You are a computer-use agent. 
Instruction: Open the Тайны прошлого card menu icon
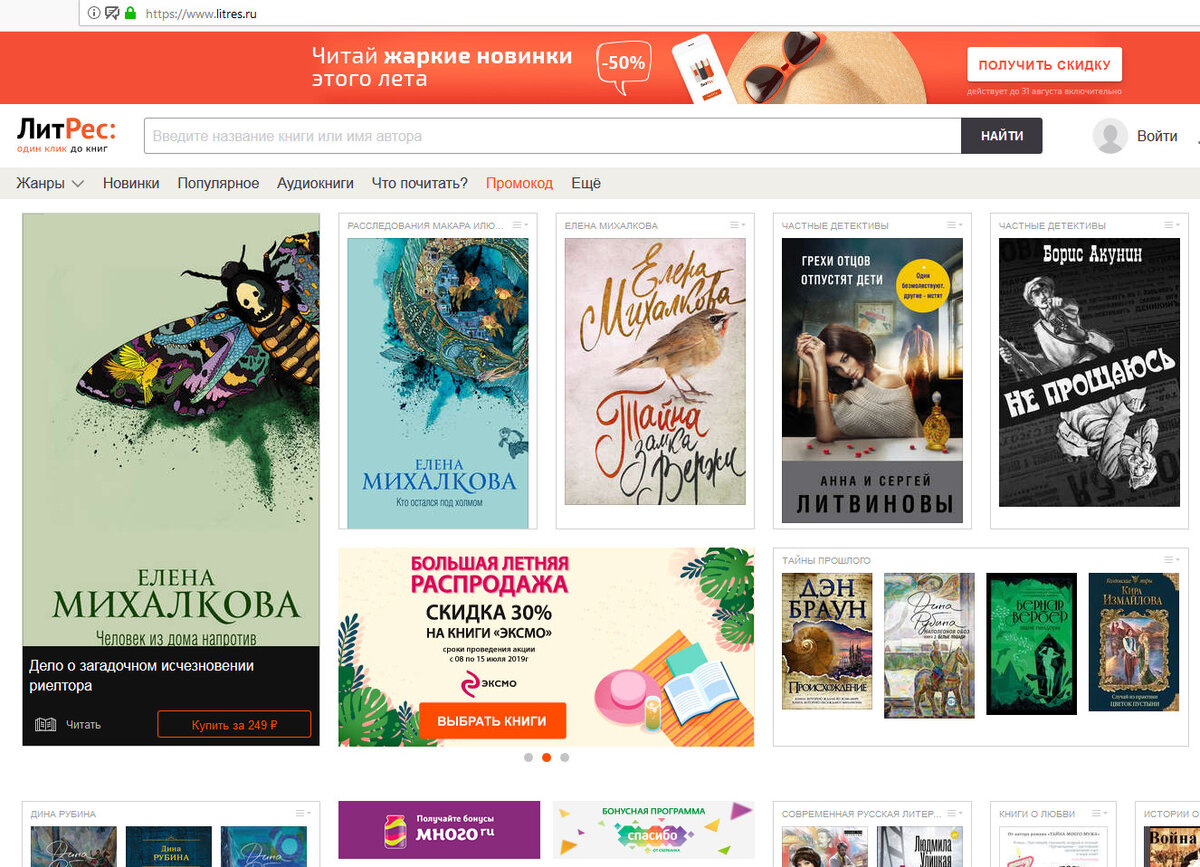[1171, 560]
